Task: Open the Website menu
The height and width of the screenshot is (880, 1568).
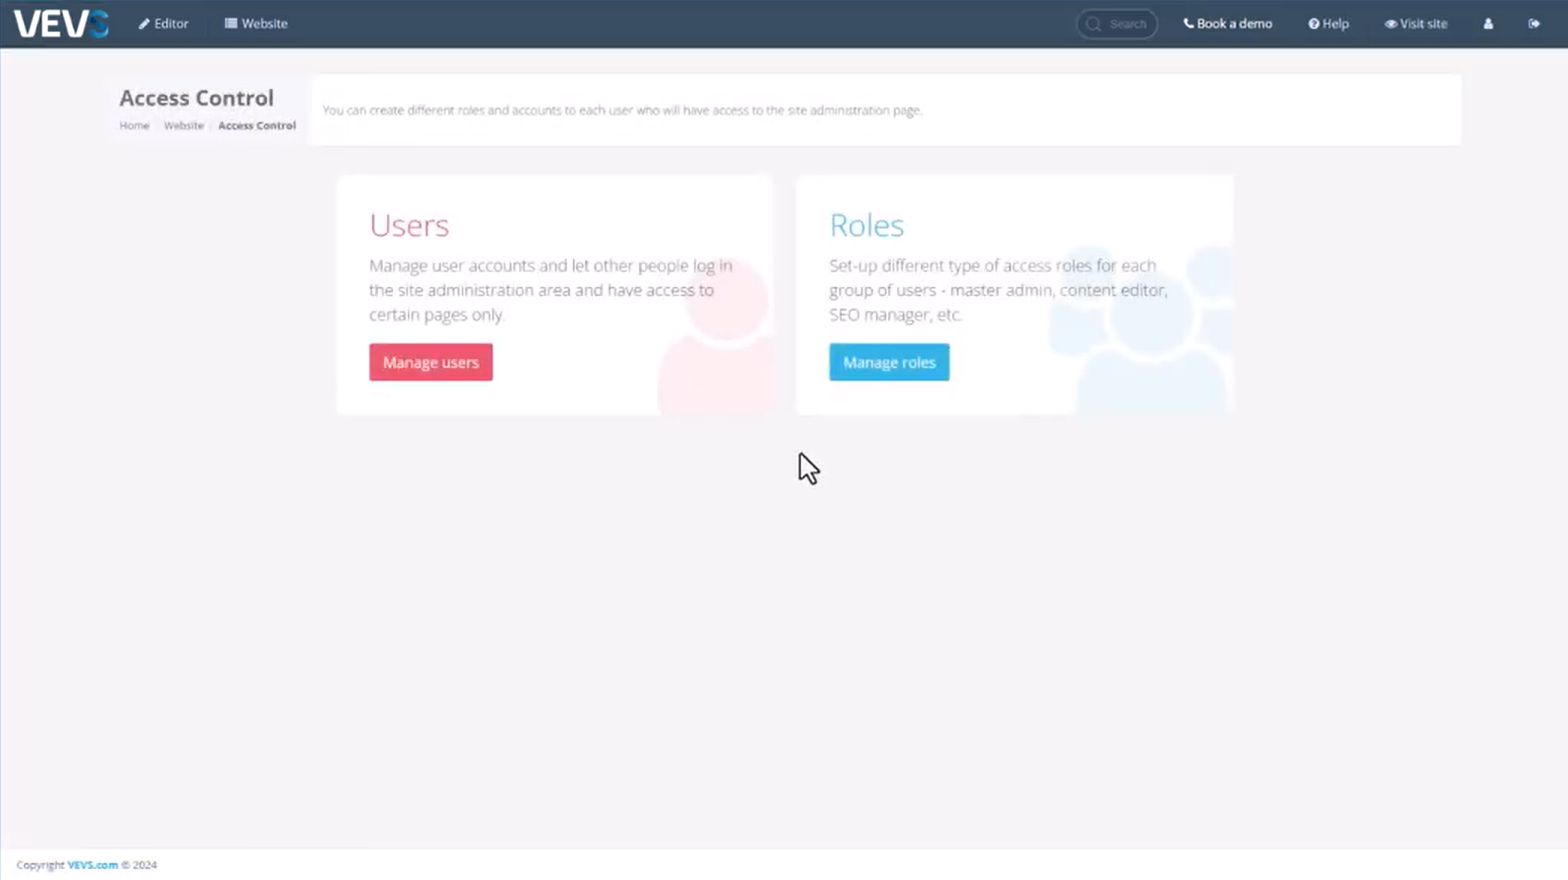Action: [x=256, y=23]
